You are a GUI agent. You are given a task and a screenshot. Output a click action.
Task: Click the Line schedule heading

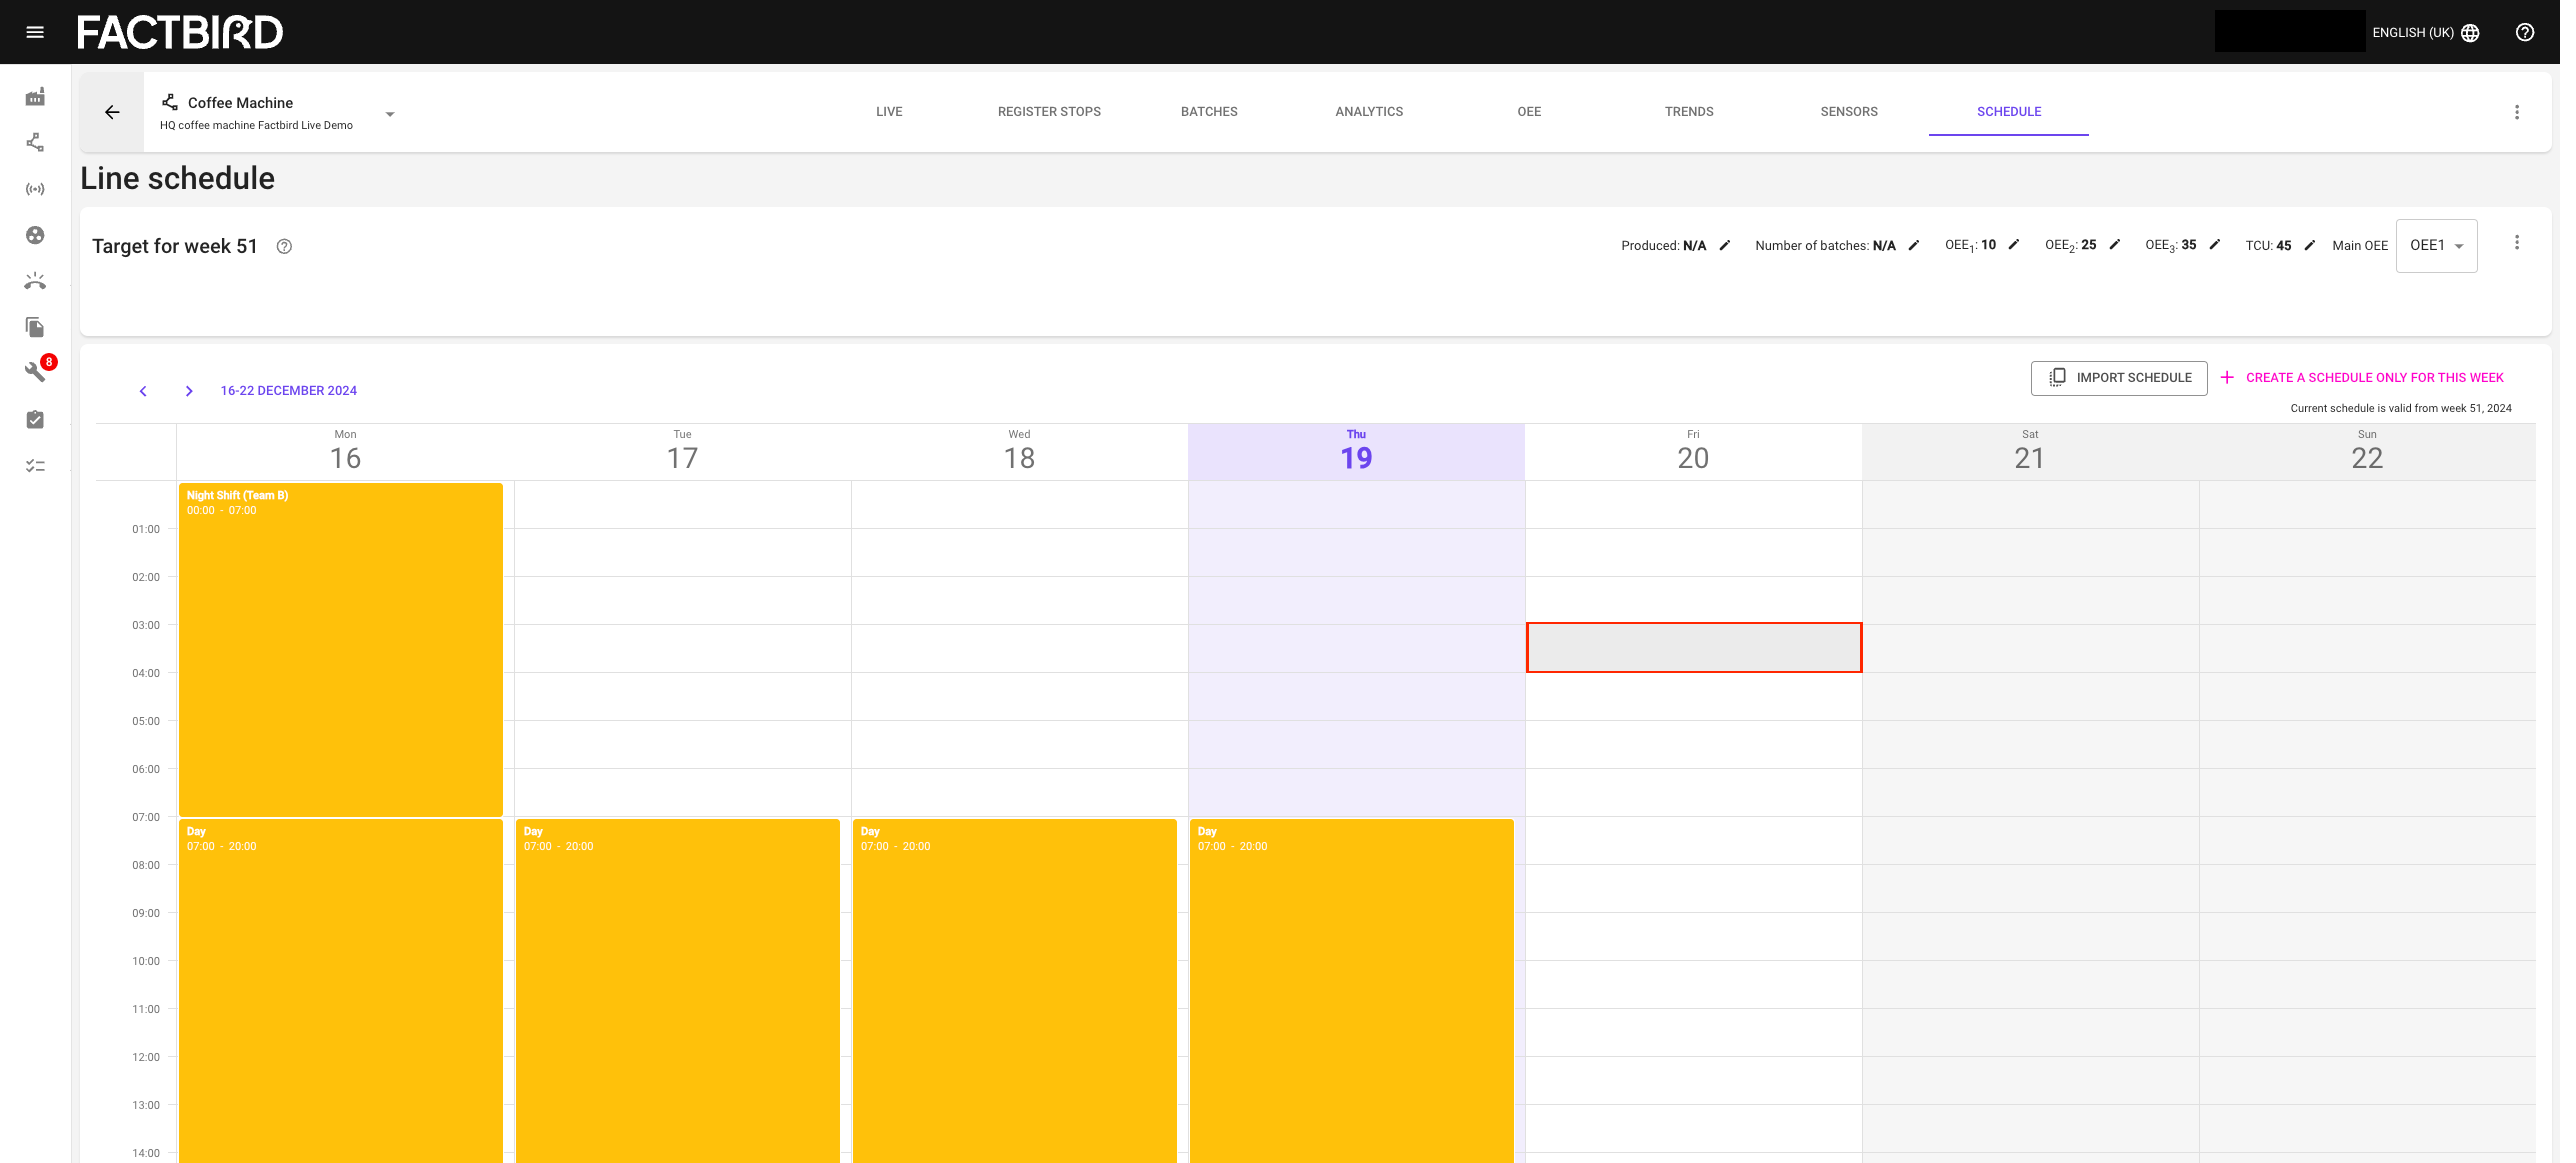177,178
